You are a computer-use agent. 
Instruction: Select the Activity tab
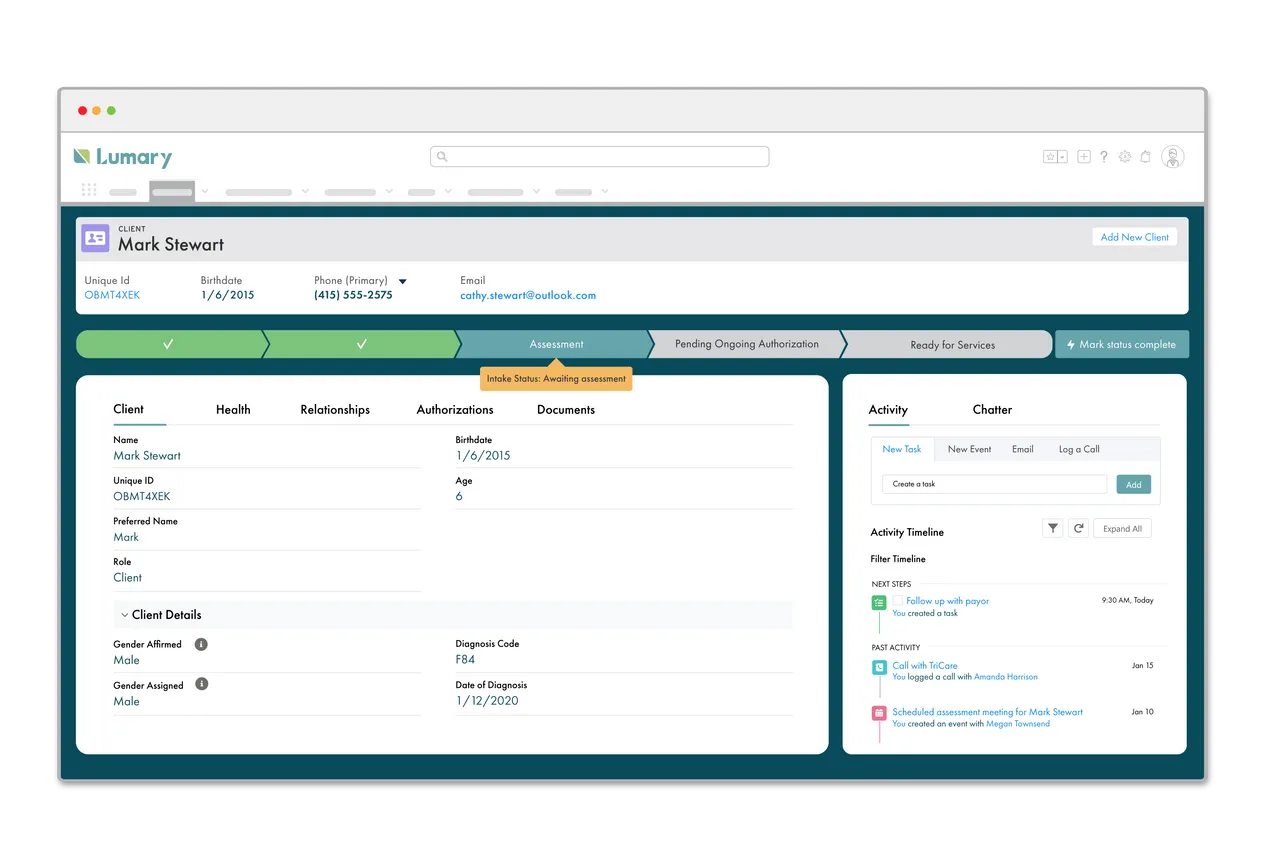point(888,410)
